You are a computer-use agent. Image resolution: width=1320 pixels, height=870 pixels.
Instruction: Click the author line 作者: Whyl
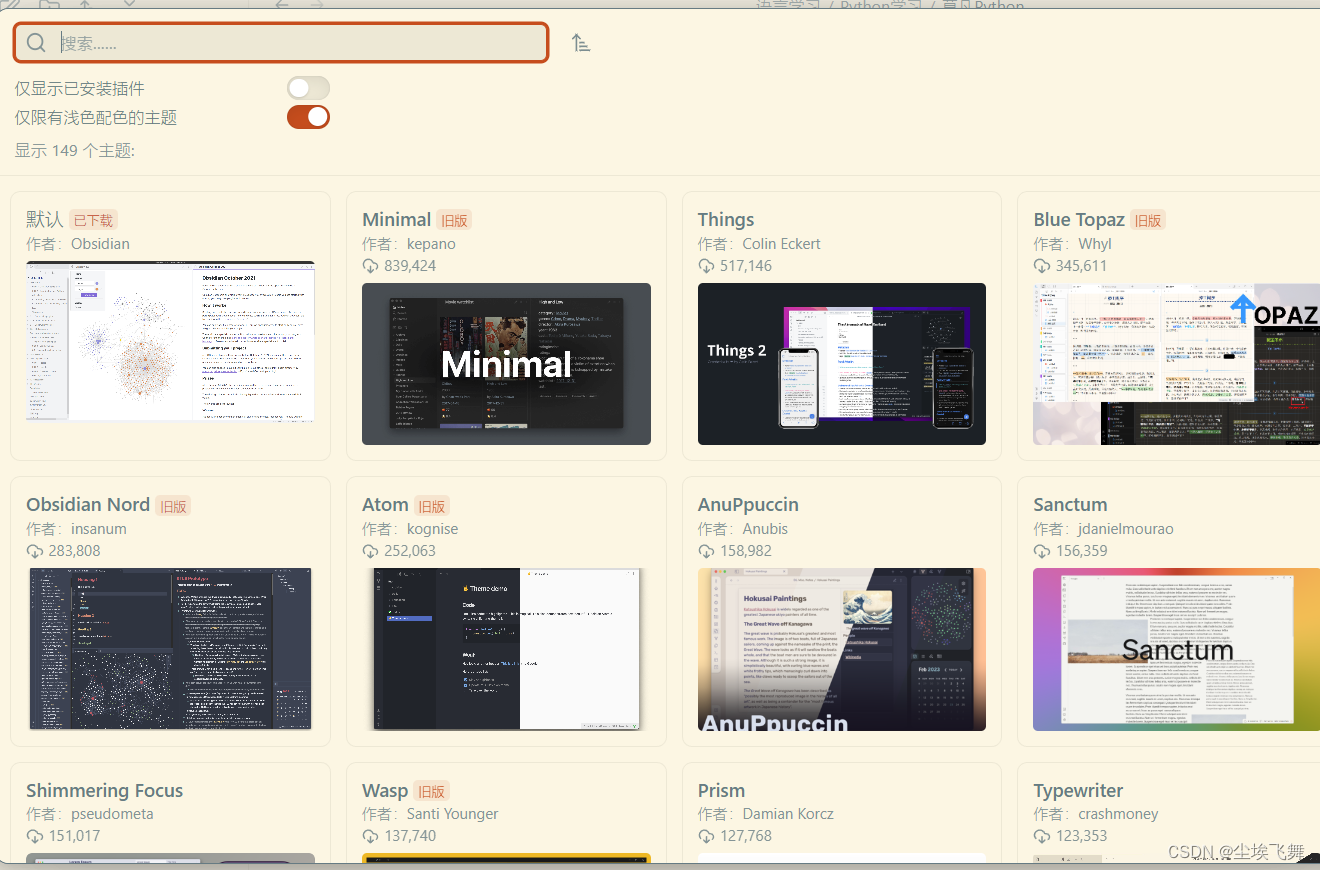coord(1073,244)
